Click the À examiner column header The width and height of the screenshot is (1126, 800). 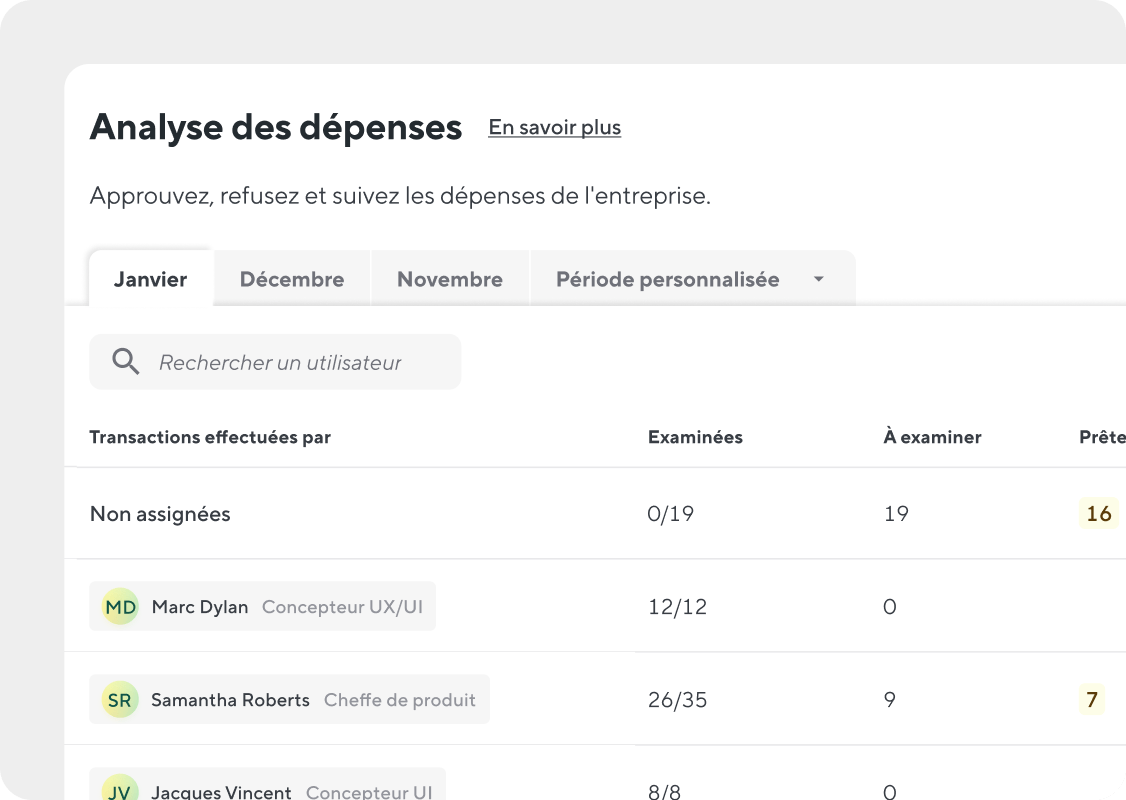932,437
